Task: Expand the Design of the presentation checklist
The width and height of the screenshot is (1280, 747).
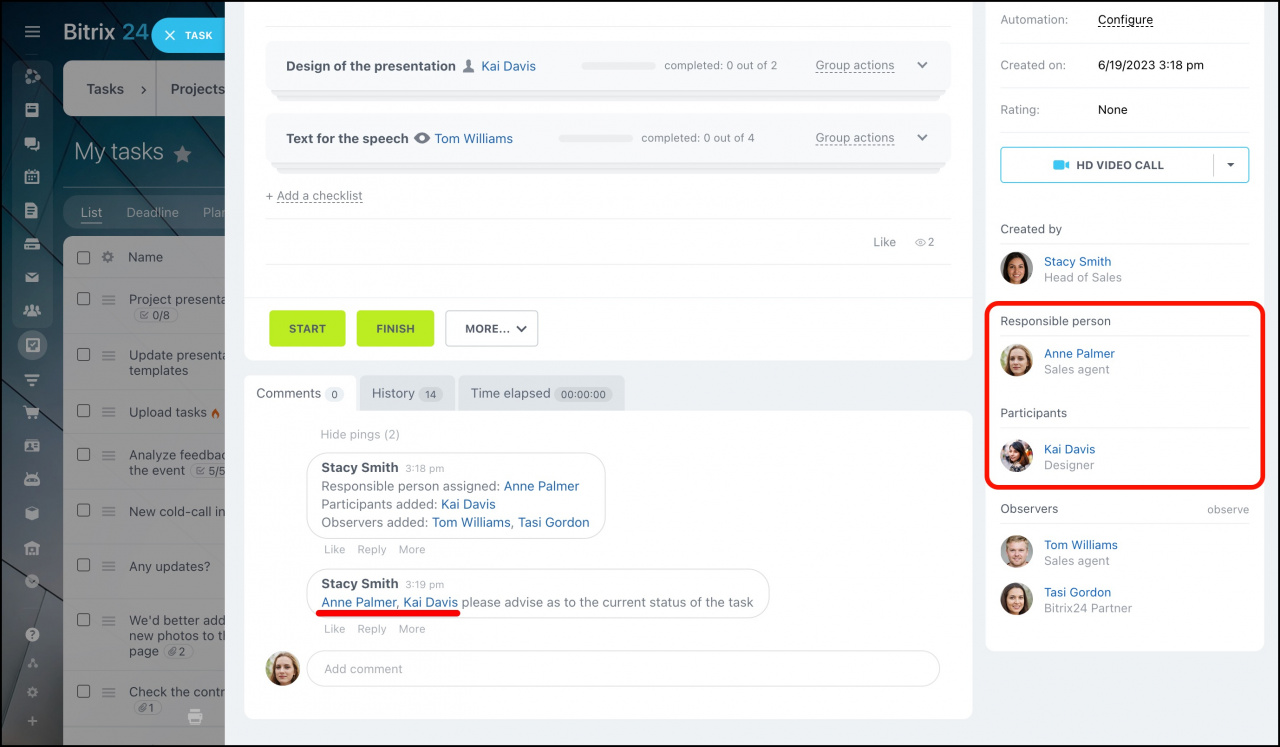Action: pyautogui.click(x=922, y=66)
